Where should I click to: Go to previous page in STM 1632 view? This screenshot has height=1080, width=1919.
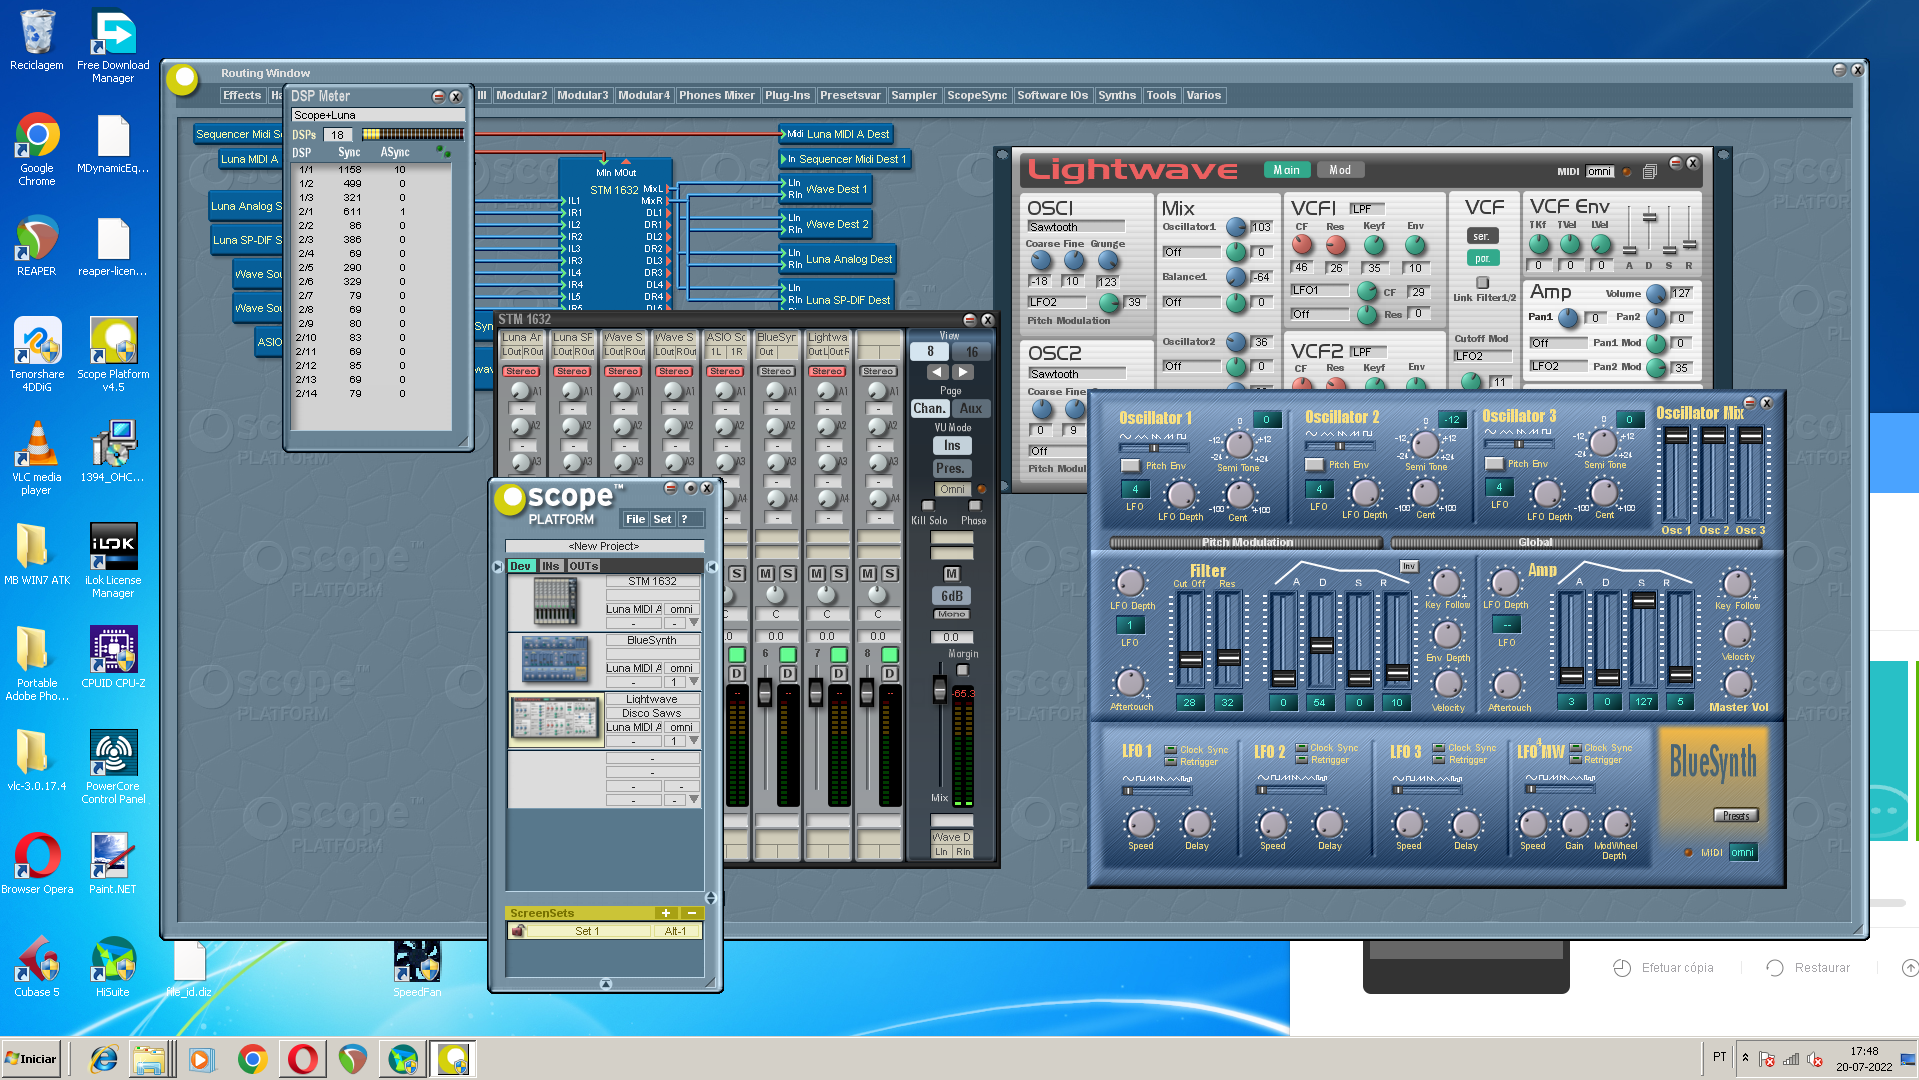[x=937, y=372]
